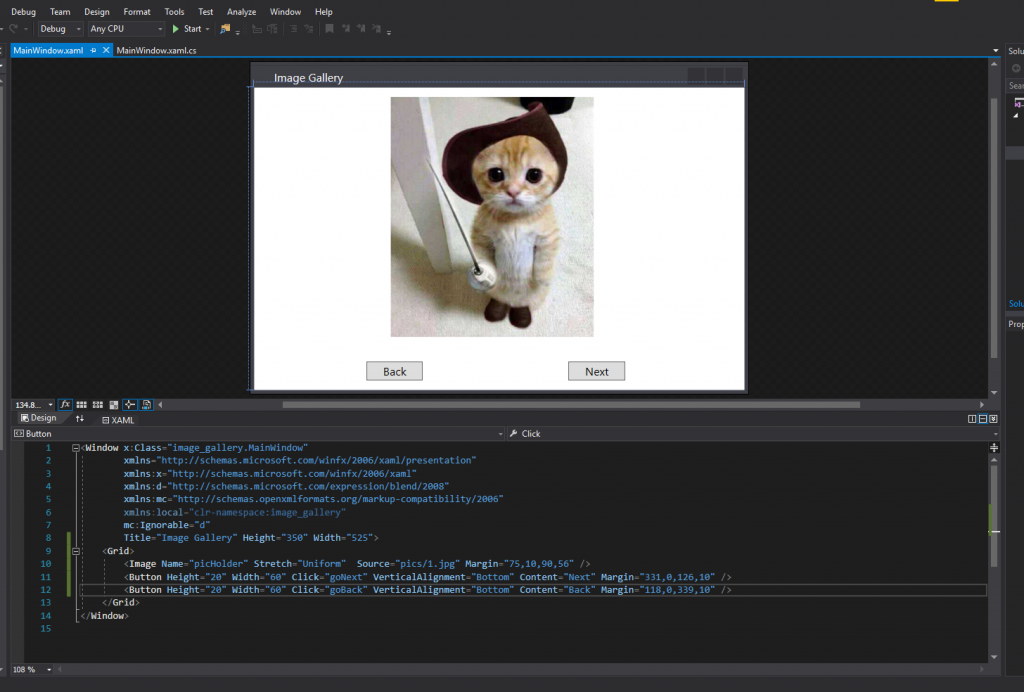The image size is (1024, 692).
Task: Toggle snapping to snaplines in designer toolbar
Action: (x=130, y=404)
